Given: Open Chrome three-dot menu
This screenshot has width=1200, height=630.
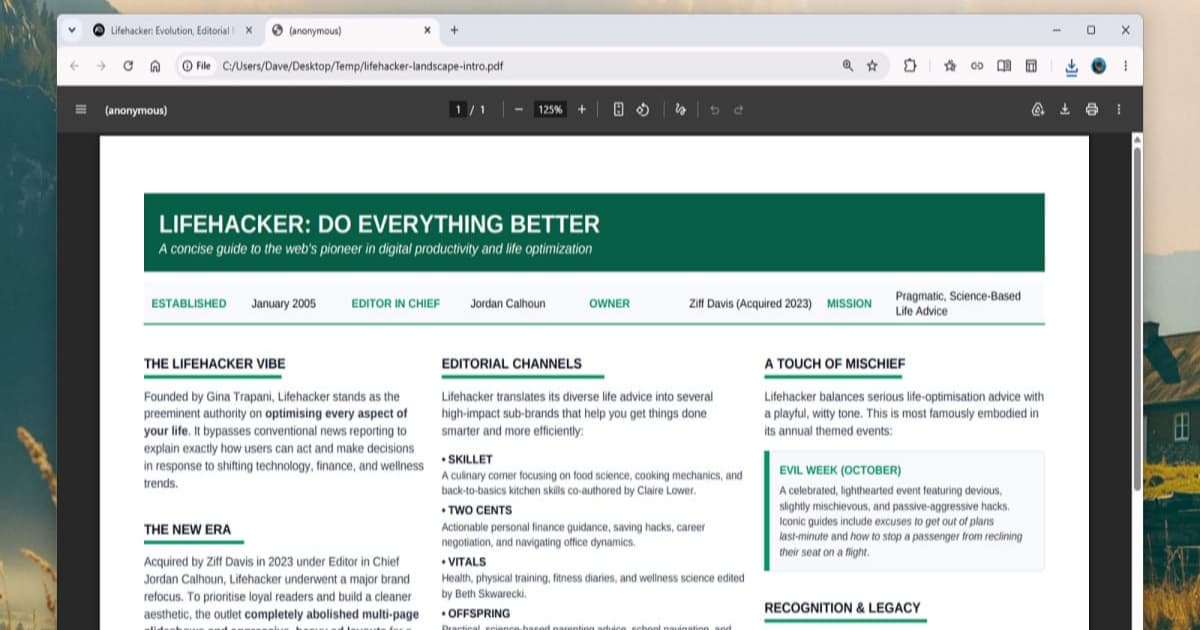Looking at the screenshot, I should [x=1126, y=66].
